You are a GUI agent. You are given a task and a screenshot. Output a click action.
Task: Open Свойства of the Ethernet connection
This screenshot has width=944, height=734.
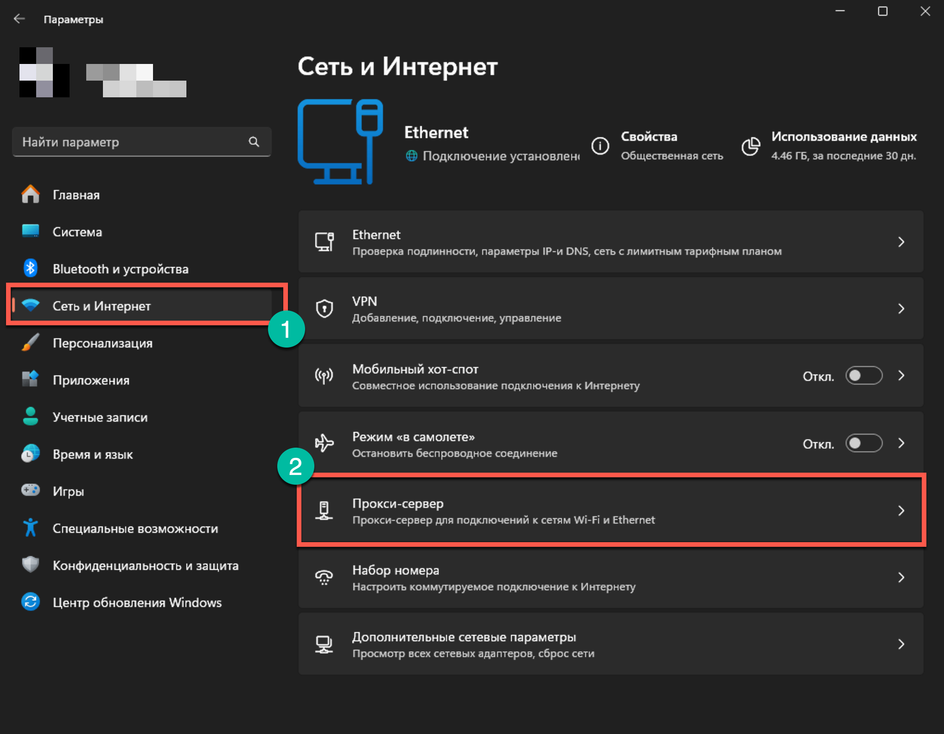[657, 146]
